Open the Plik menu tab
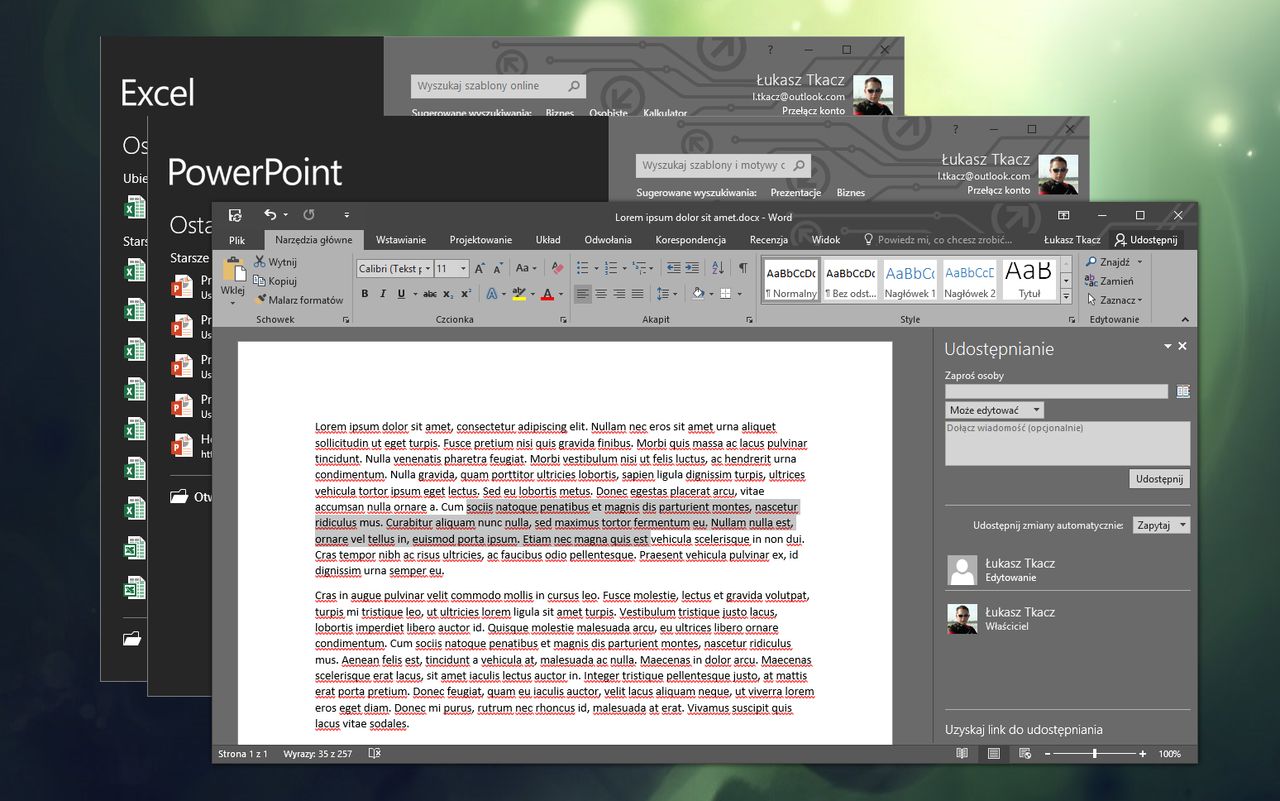1280x801 pixels. (237, 240)
